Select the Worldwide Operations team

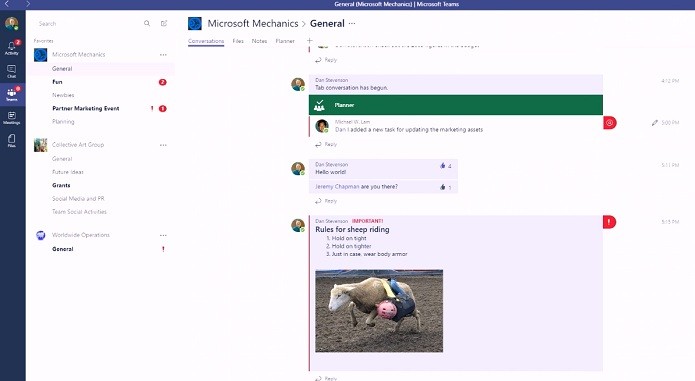81,235
